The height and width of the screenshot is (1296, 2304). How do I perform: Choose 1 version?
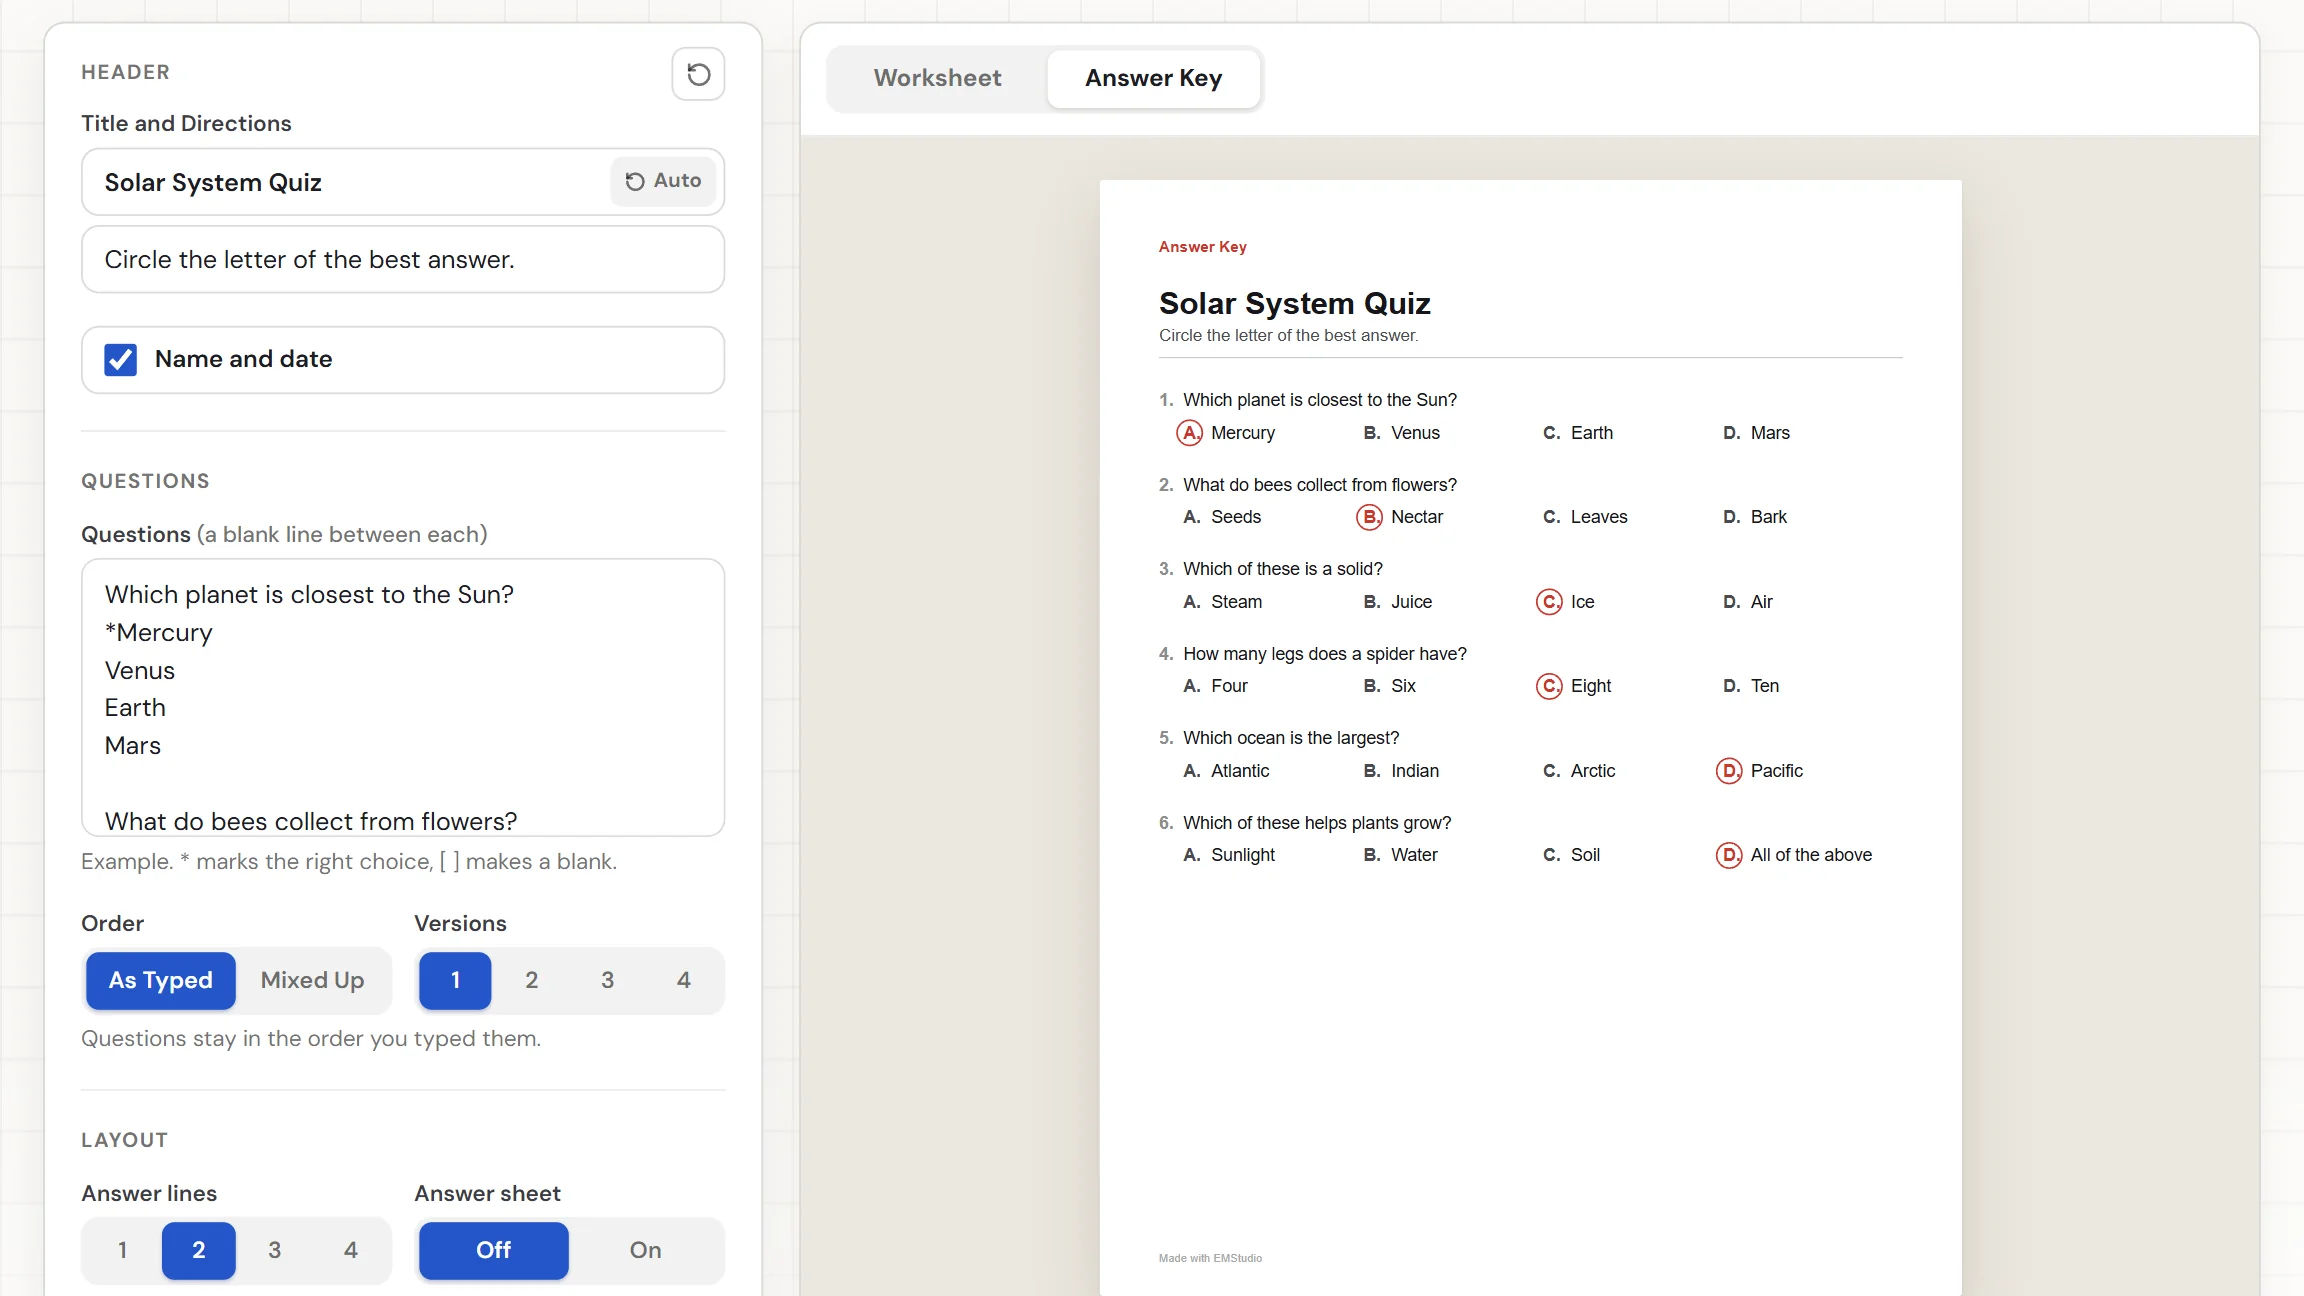coord(455,980)
